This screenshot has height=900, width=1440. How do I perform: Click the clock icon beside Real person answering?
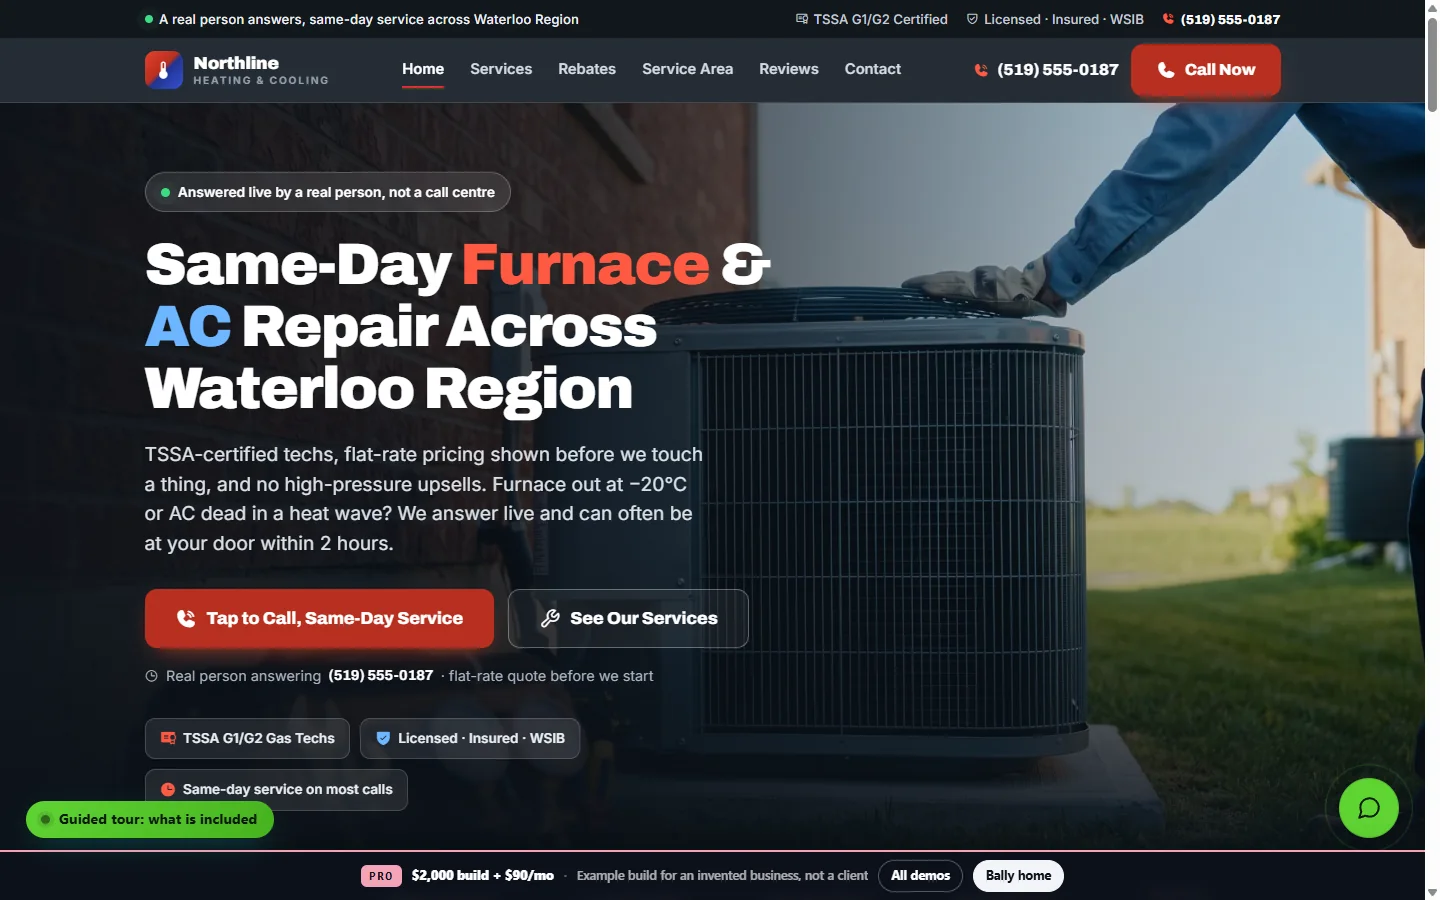[152, 676]
